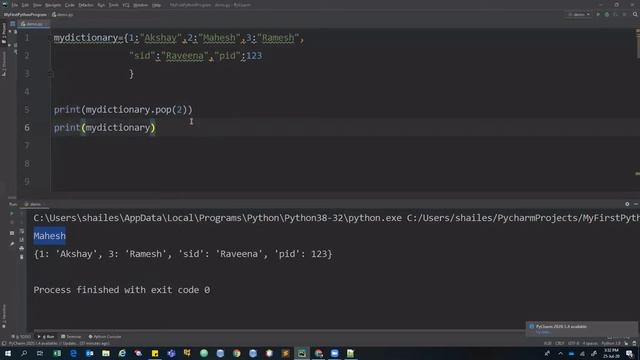The image size is (640, 360).
Task: Click the python.exe path output line
Action: coord(336,218)
